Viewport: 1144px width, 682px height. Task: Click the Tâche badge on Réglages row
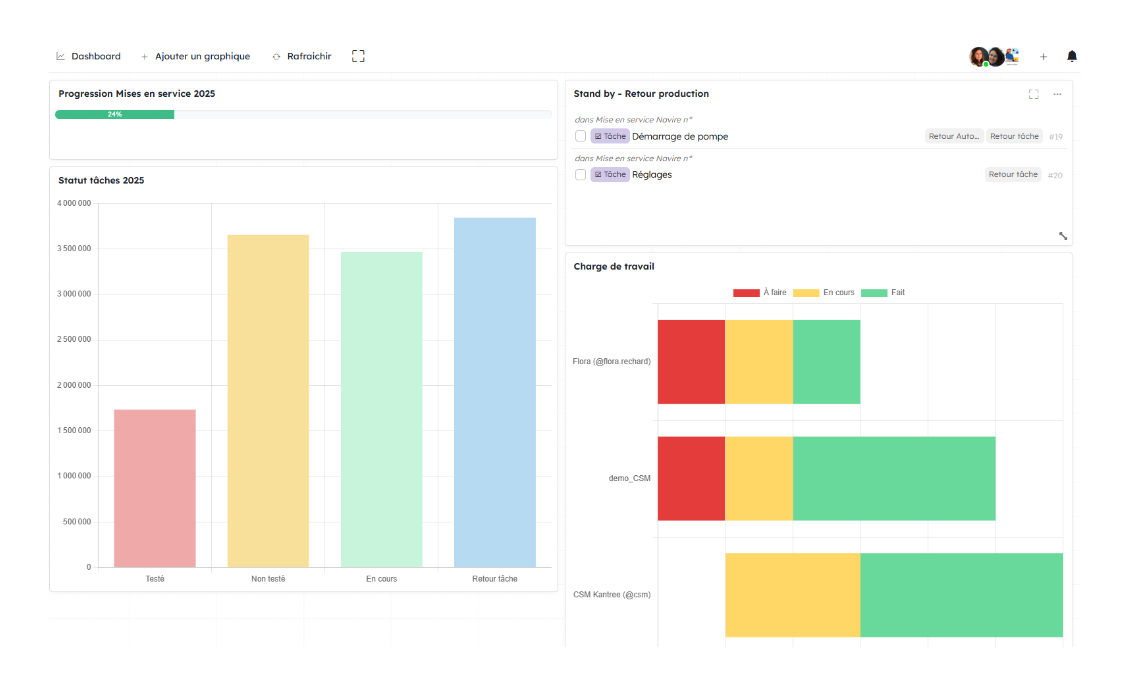[x=610, y=174]
